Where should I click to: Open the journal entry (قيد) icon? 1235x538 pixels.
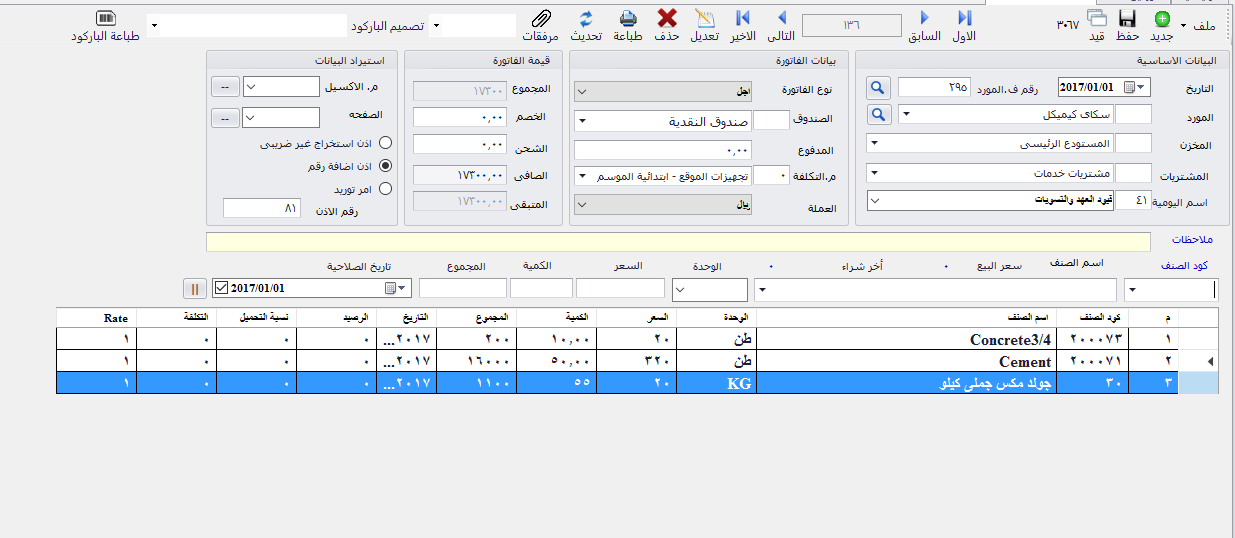coord(1097,19)
